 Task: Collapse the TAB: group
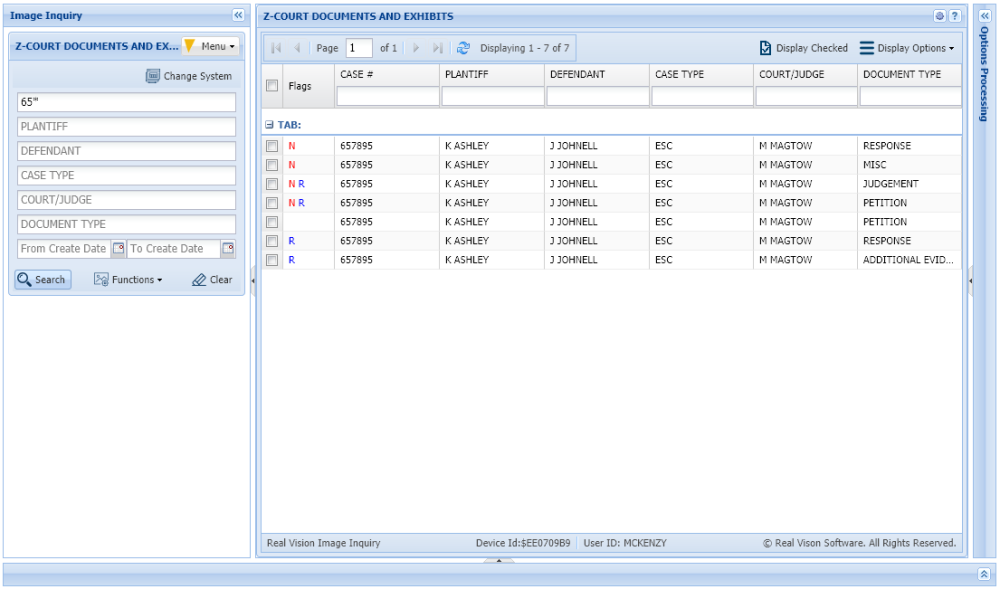coord(269,125)
